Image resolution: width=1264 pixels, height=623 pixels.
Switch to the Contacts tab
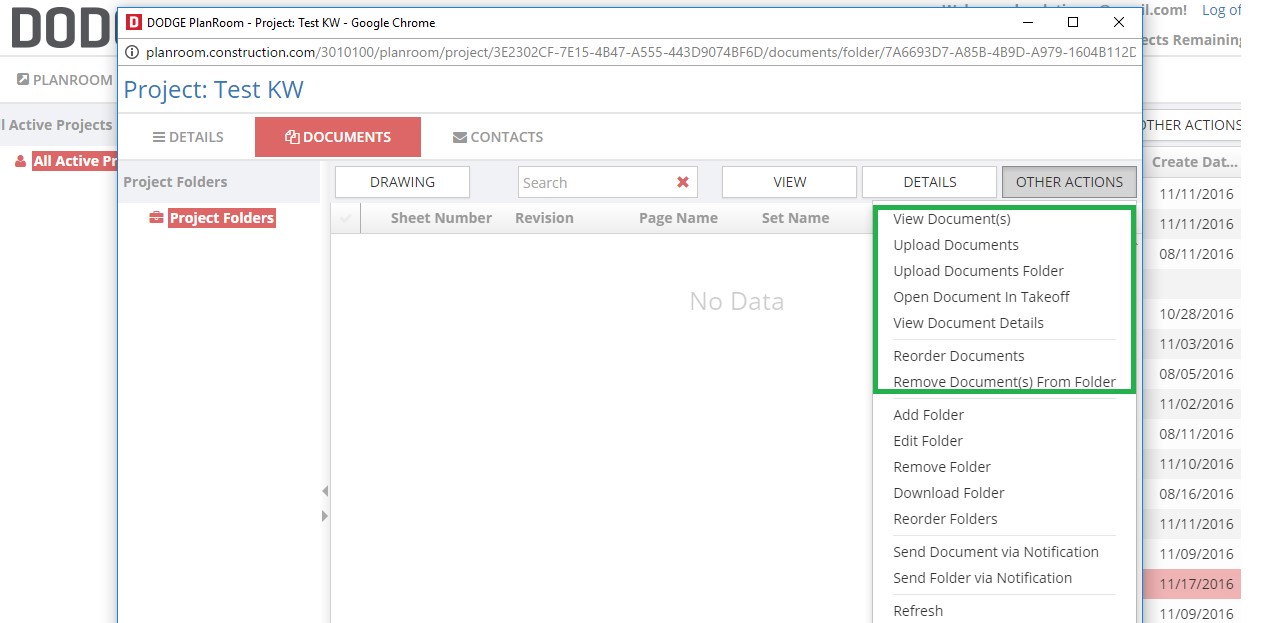click(497, 137)
